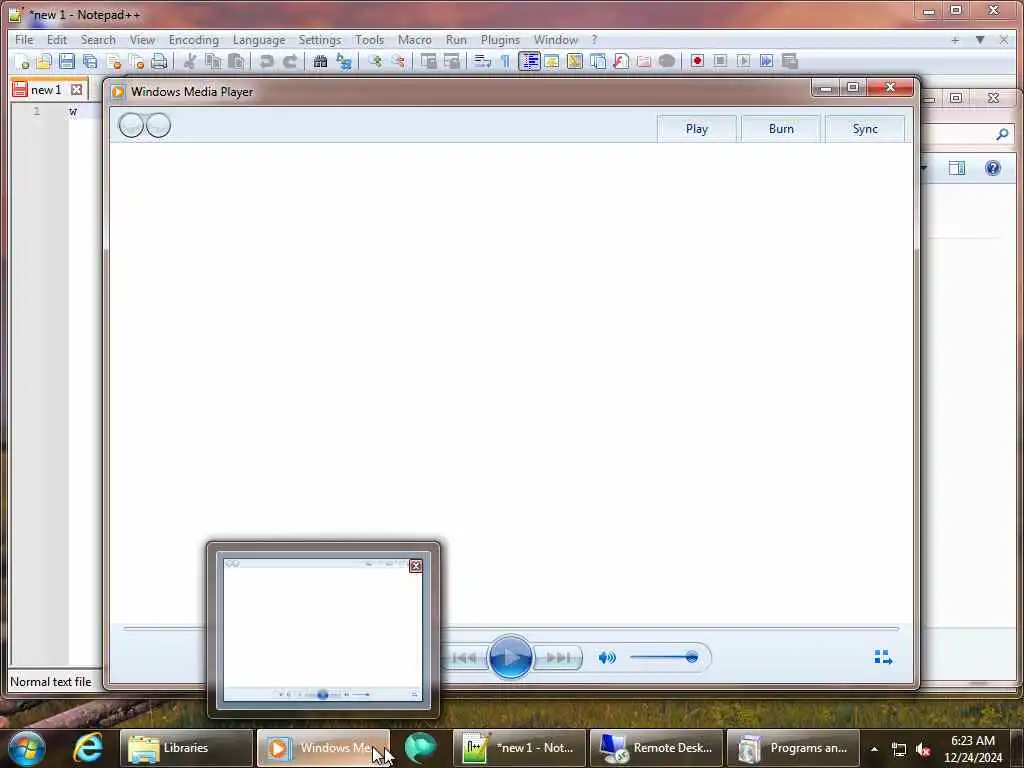
Task: Save the document with the Save icon
Action: coord(67,61)
